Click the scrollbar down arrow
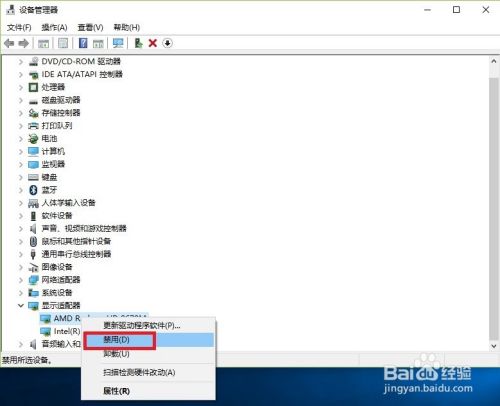This screenshot has width=500, height=406. [x=494, y=346]
